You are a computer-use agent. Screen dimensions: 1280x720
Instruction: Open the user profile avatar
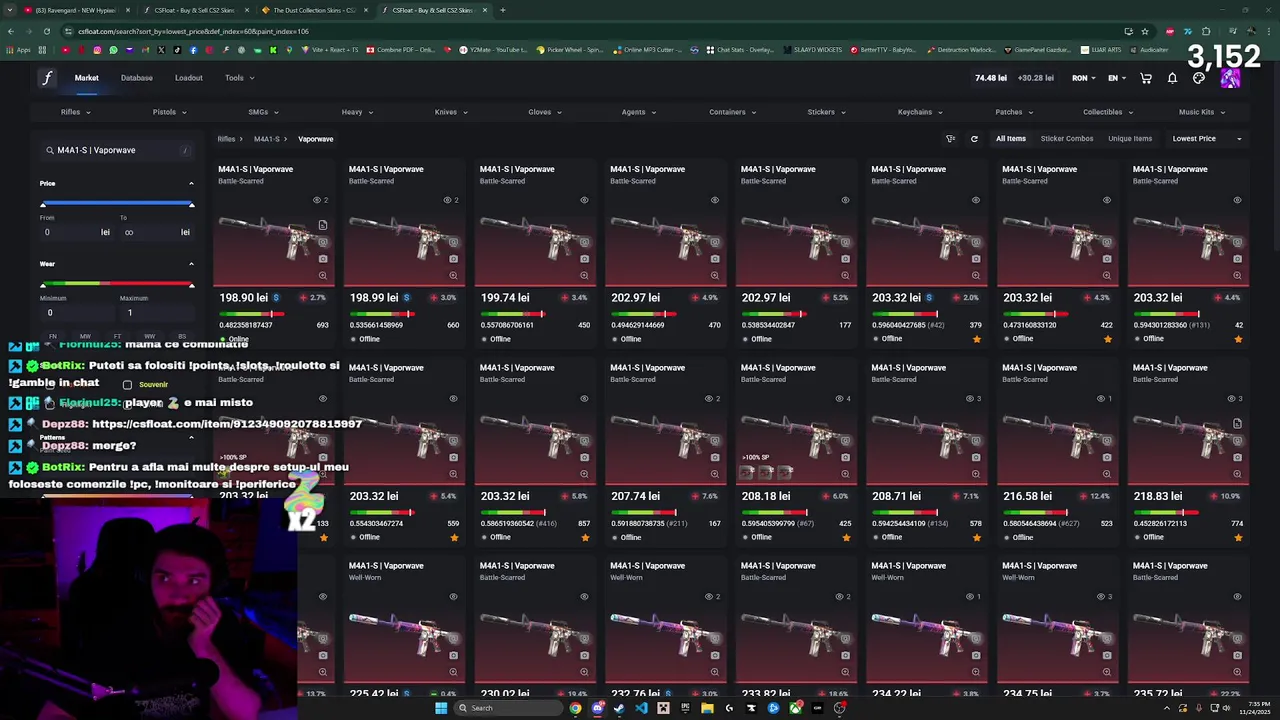pos(1230,79)
